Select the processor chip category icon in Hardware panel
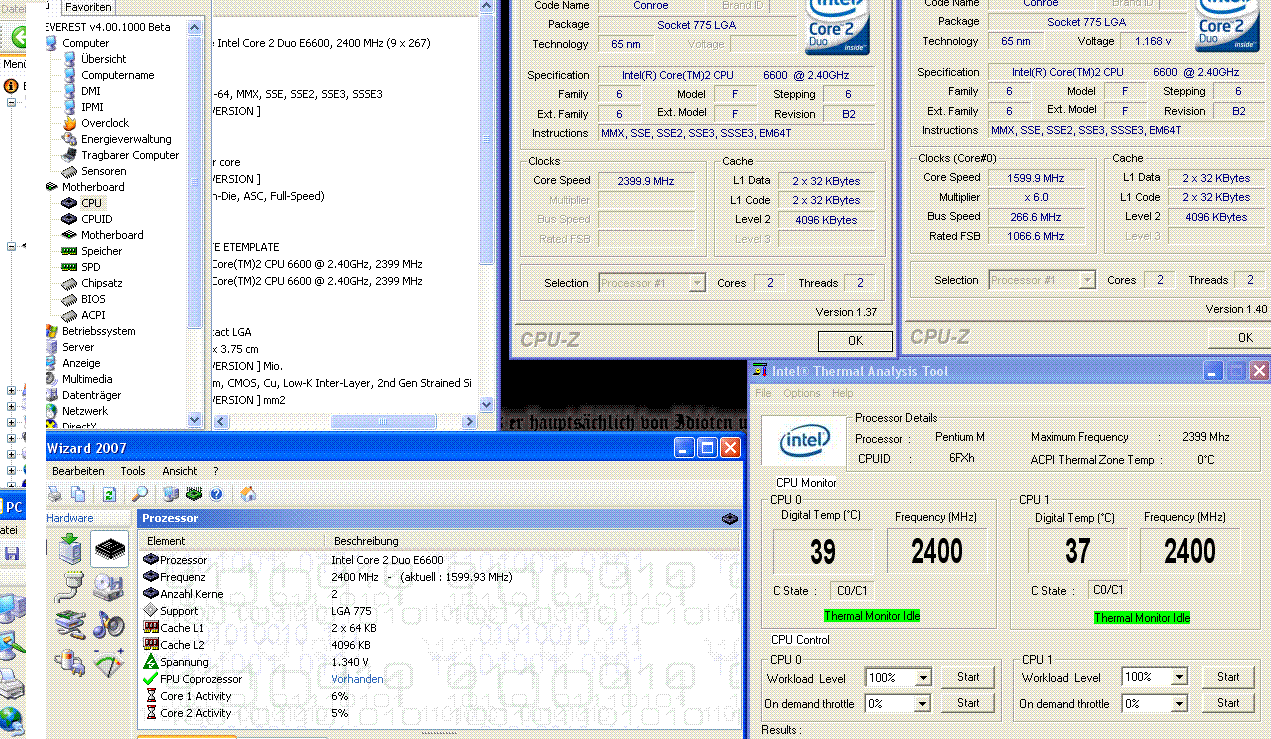 [110, 549]
